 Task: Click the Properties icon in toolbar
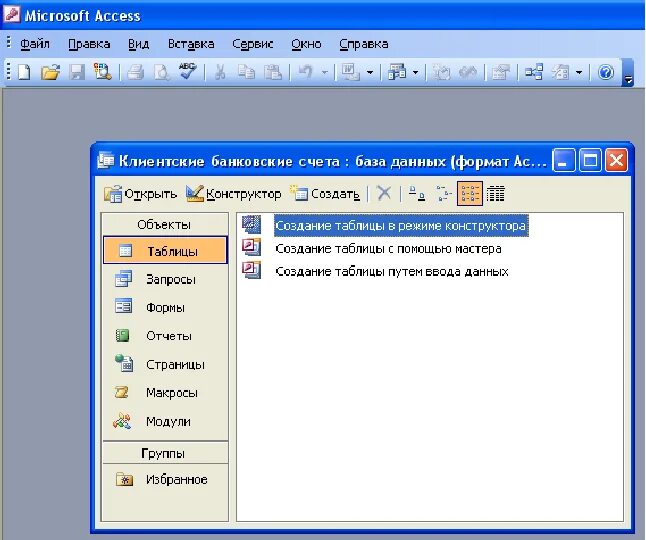(x=500, y=72)
